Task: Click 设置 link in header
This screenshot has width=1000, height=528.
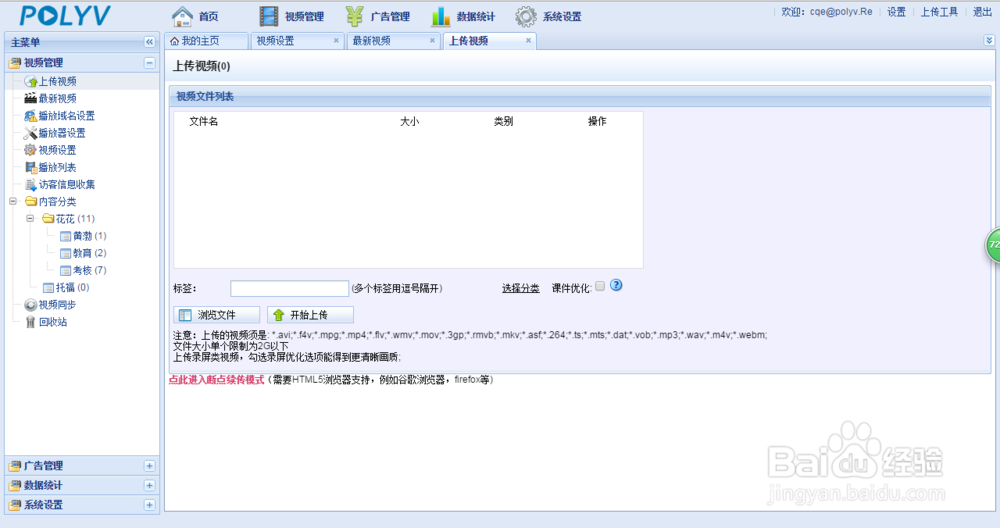Action: click(x=896, y=11)
